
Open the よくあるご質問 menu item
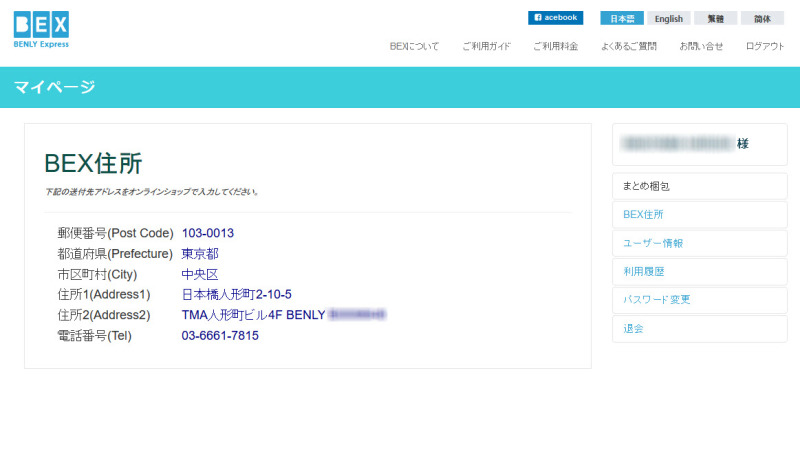click(629, 46)
